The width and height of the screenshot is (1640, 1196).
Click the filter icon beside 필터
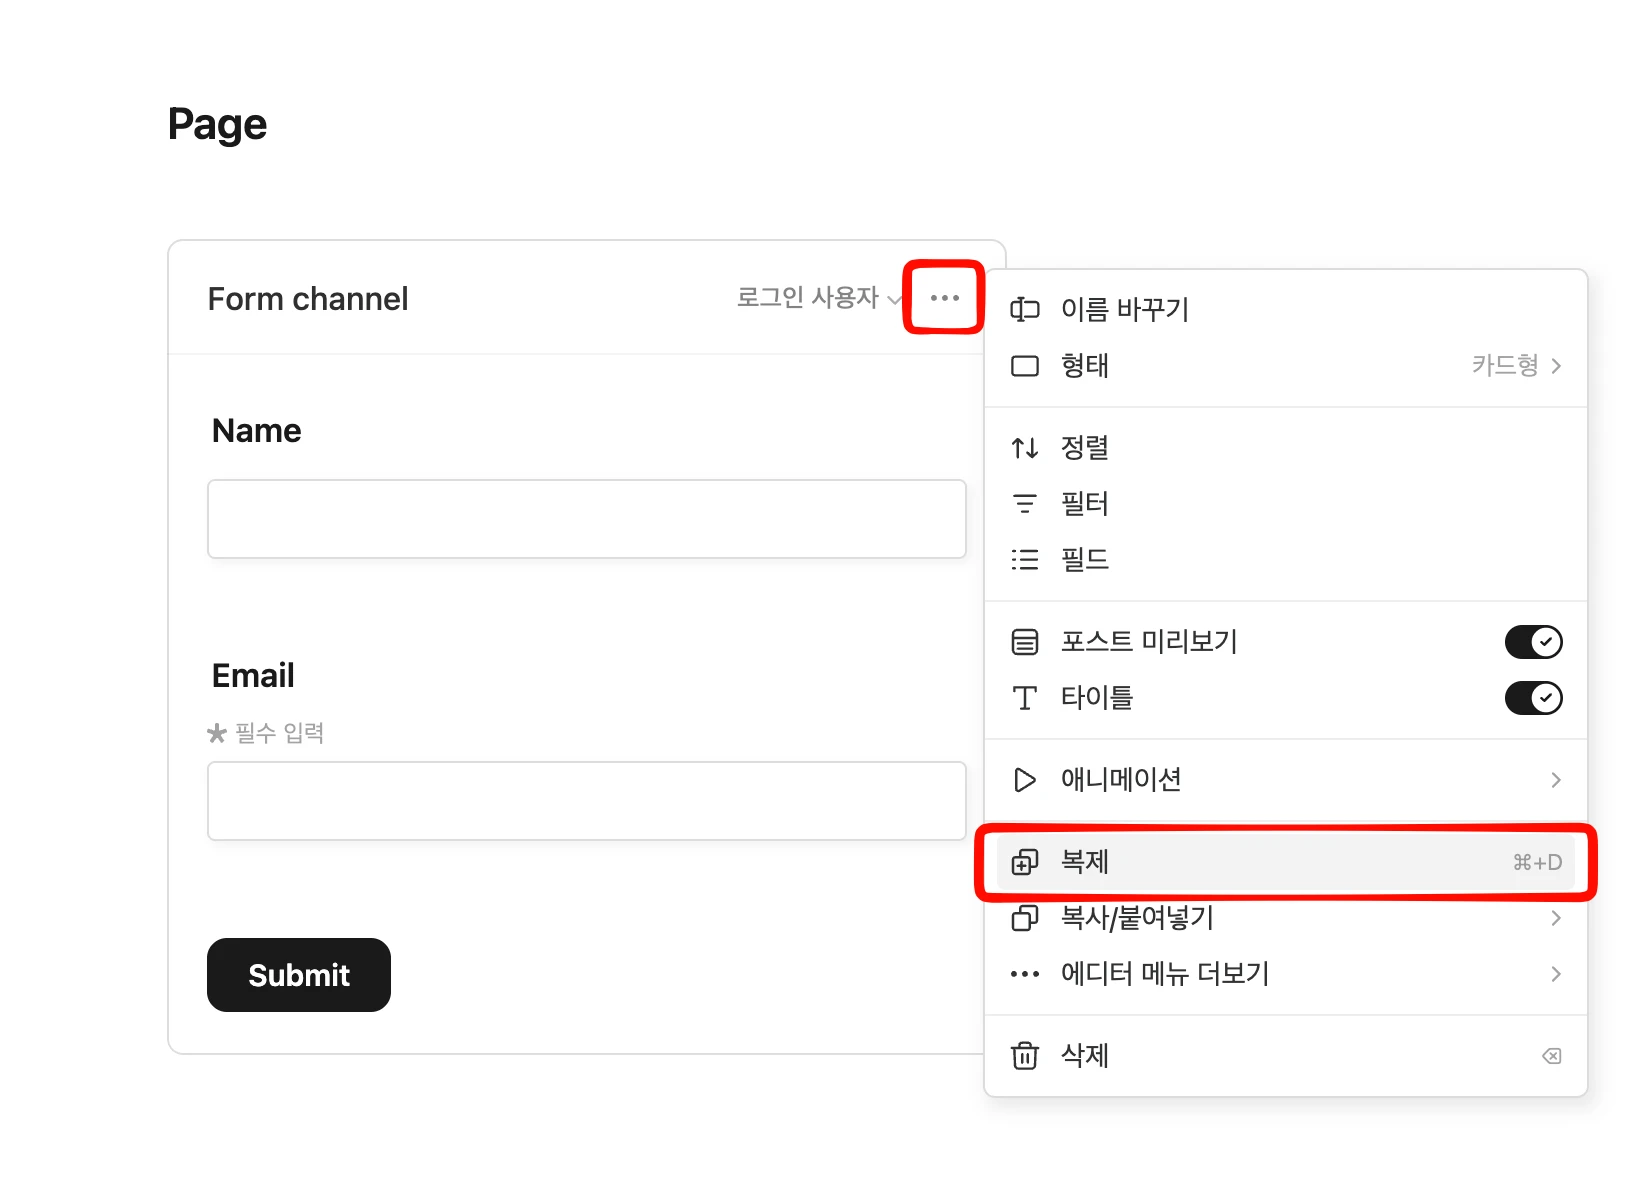pos(1024,504)
